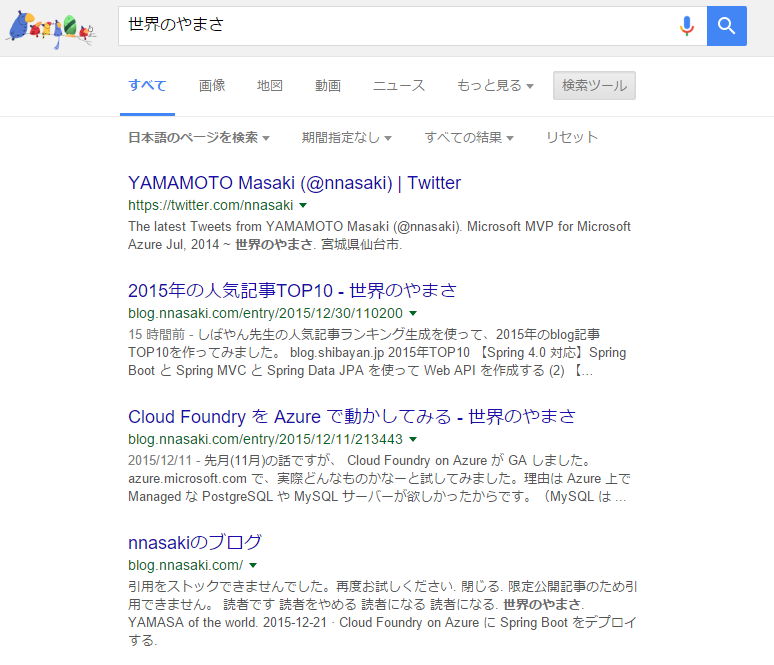Open the 動画 tab
This screenshot has width=774, height=665.
(328, 85)
